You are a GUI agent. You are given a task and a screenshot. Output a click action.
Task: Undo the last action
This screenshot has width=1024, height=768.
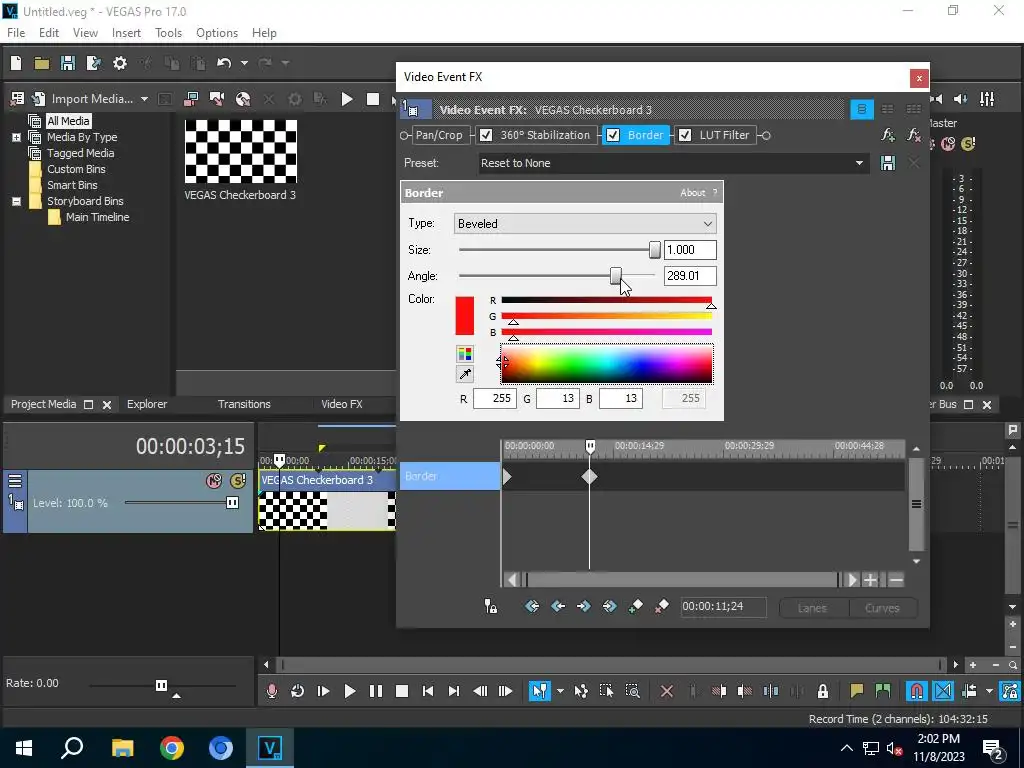[x=224, y=63]
